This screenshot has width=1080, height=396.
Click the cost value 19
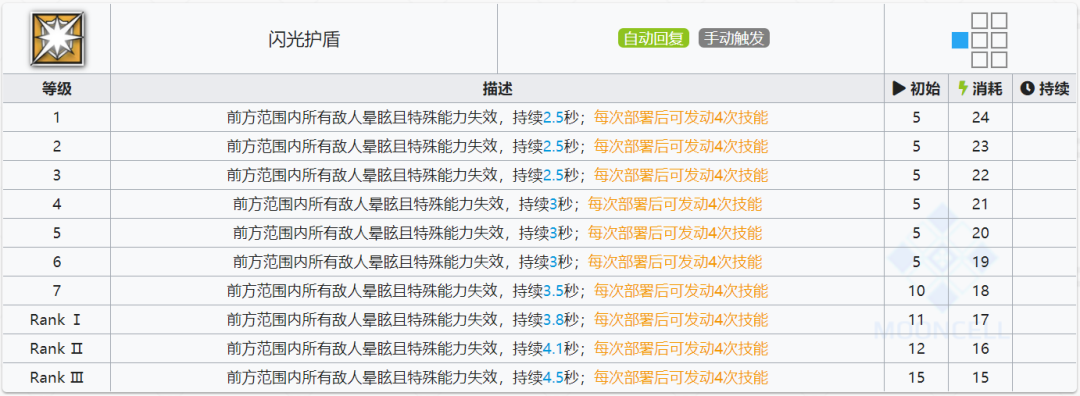(980, 262)
